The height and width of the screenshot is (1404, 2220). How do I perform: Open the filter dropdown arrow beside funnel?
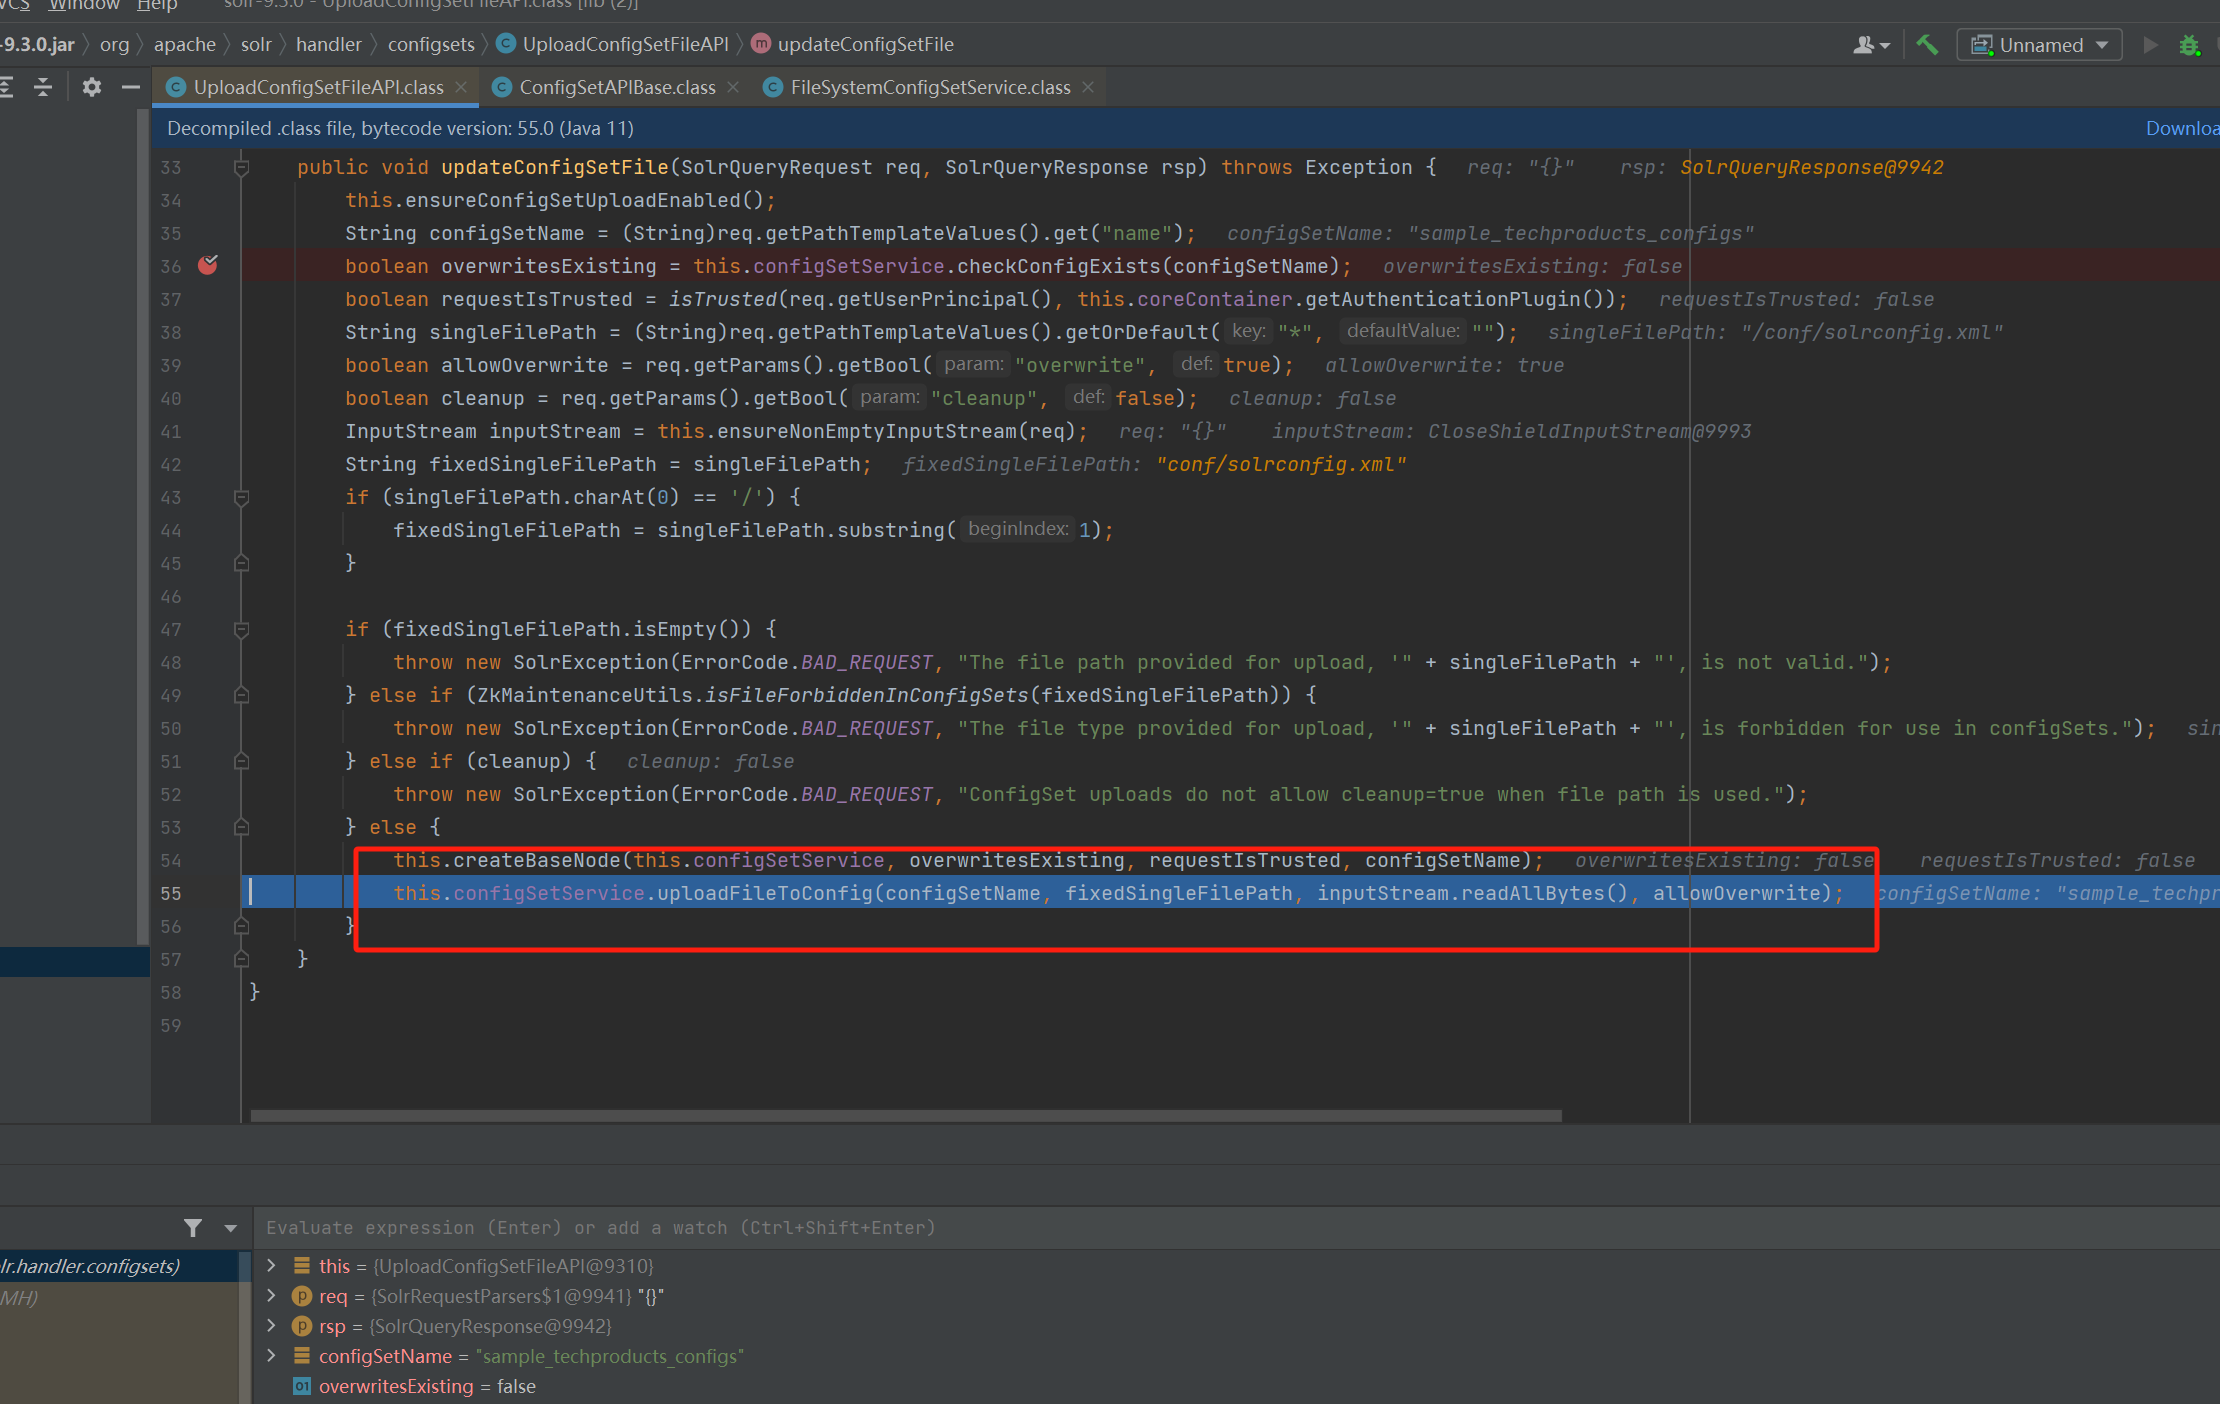point(231,1228)
